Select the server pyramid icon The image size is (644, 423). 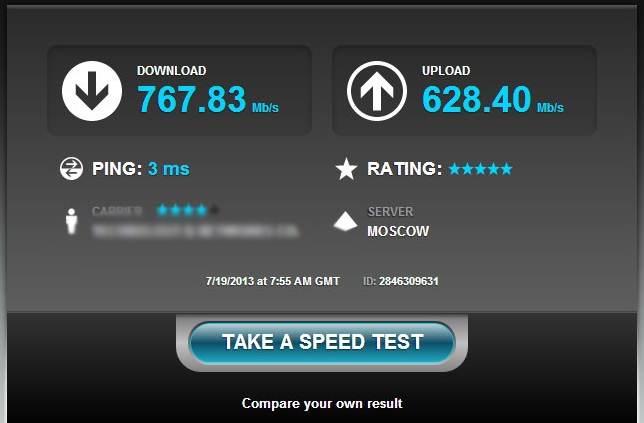click(345, 221)
